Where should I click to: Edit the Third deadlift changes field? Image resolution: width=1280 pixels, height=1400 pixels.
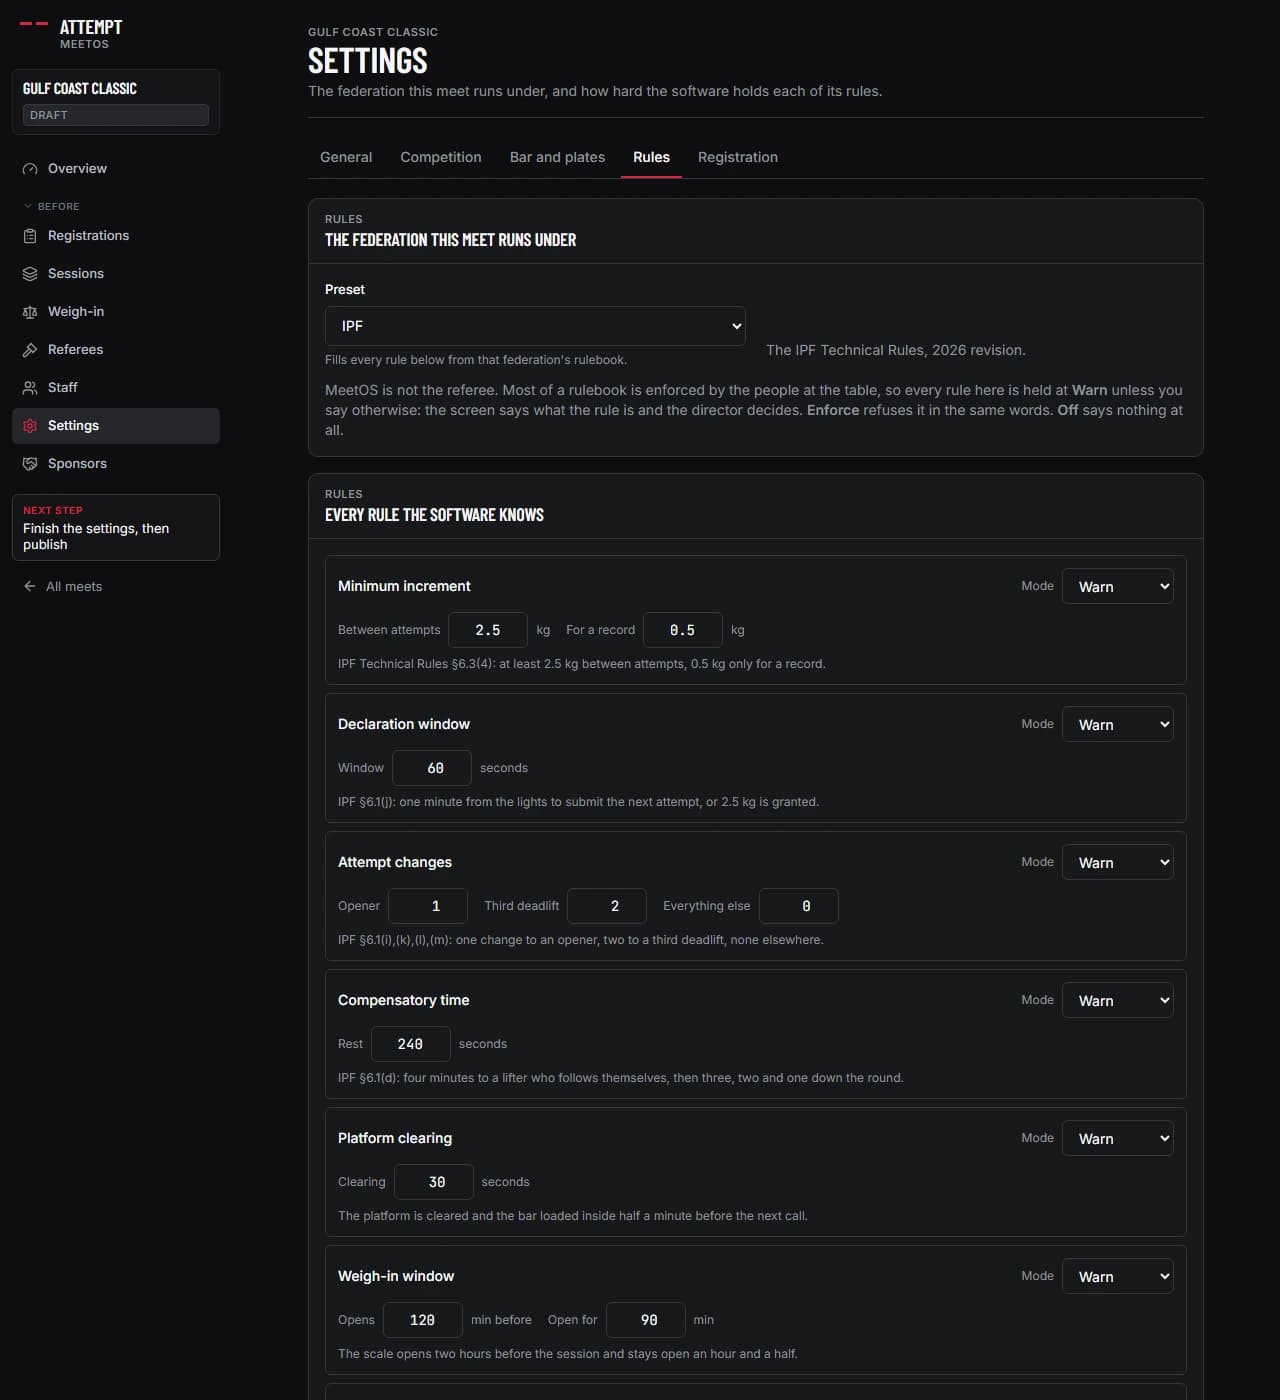click(607, 906)
